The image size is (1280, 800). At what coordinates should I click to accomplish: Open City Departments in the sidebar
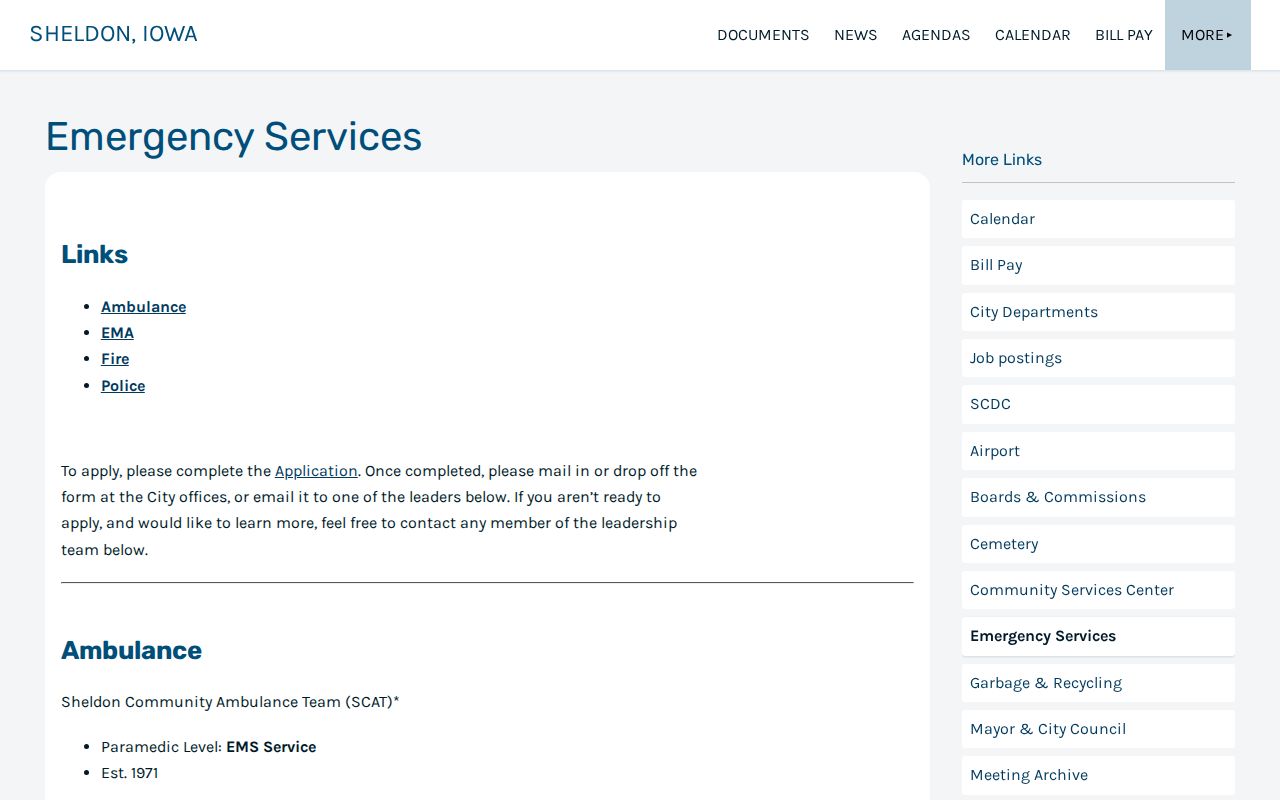coord(1098,312)
